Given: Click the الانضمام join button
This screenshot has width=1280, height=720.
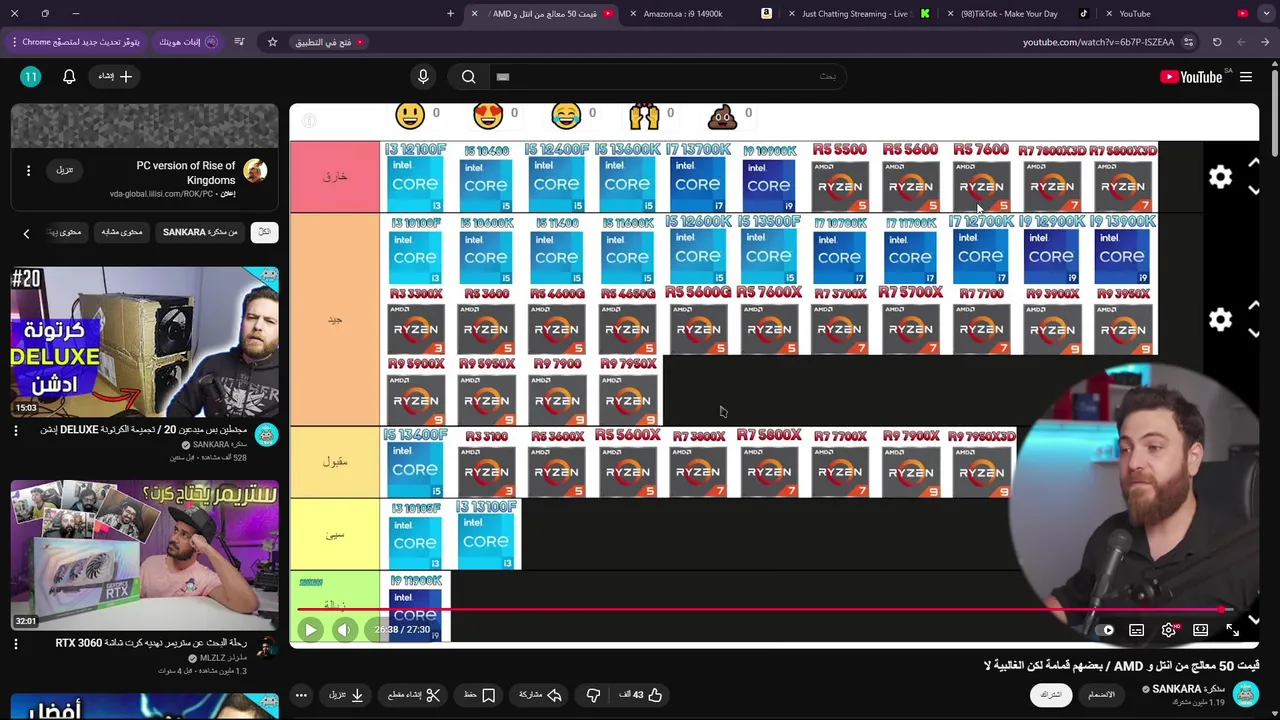Looking at the screenshot, I should (1101, 695).
